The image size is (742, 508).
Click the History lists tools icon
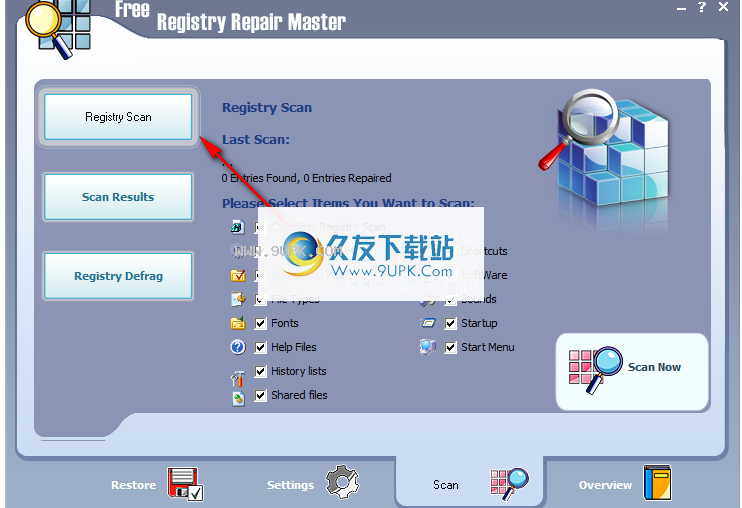click(238, 378)
